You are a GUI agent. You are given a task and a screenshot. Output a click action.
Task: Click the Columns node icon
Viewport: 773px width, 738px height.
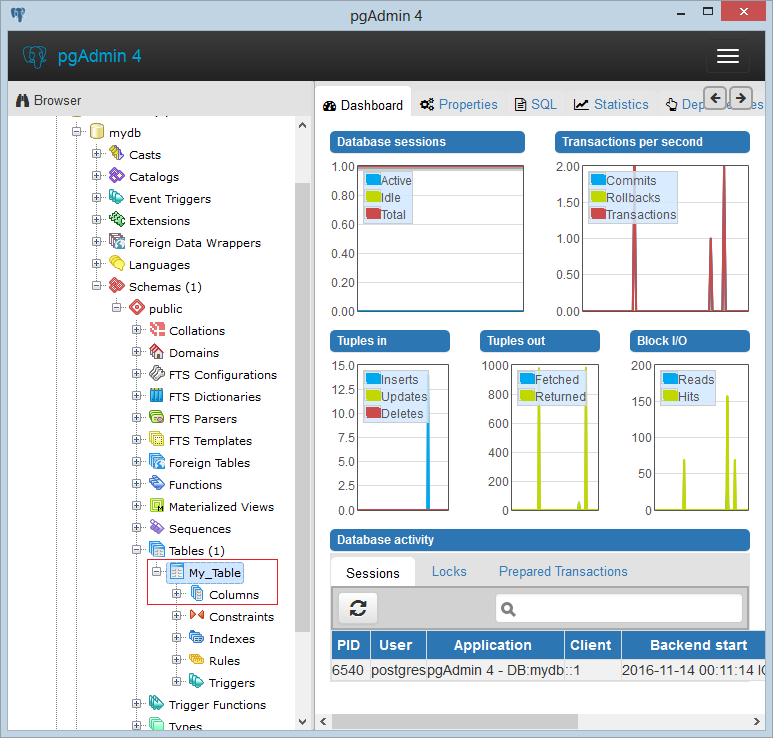click(x=197, y=594)
